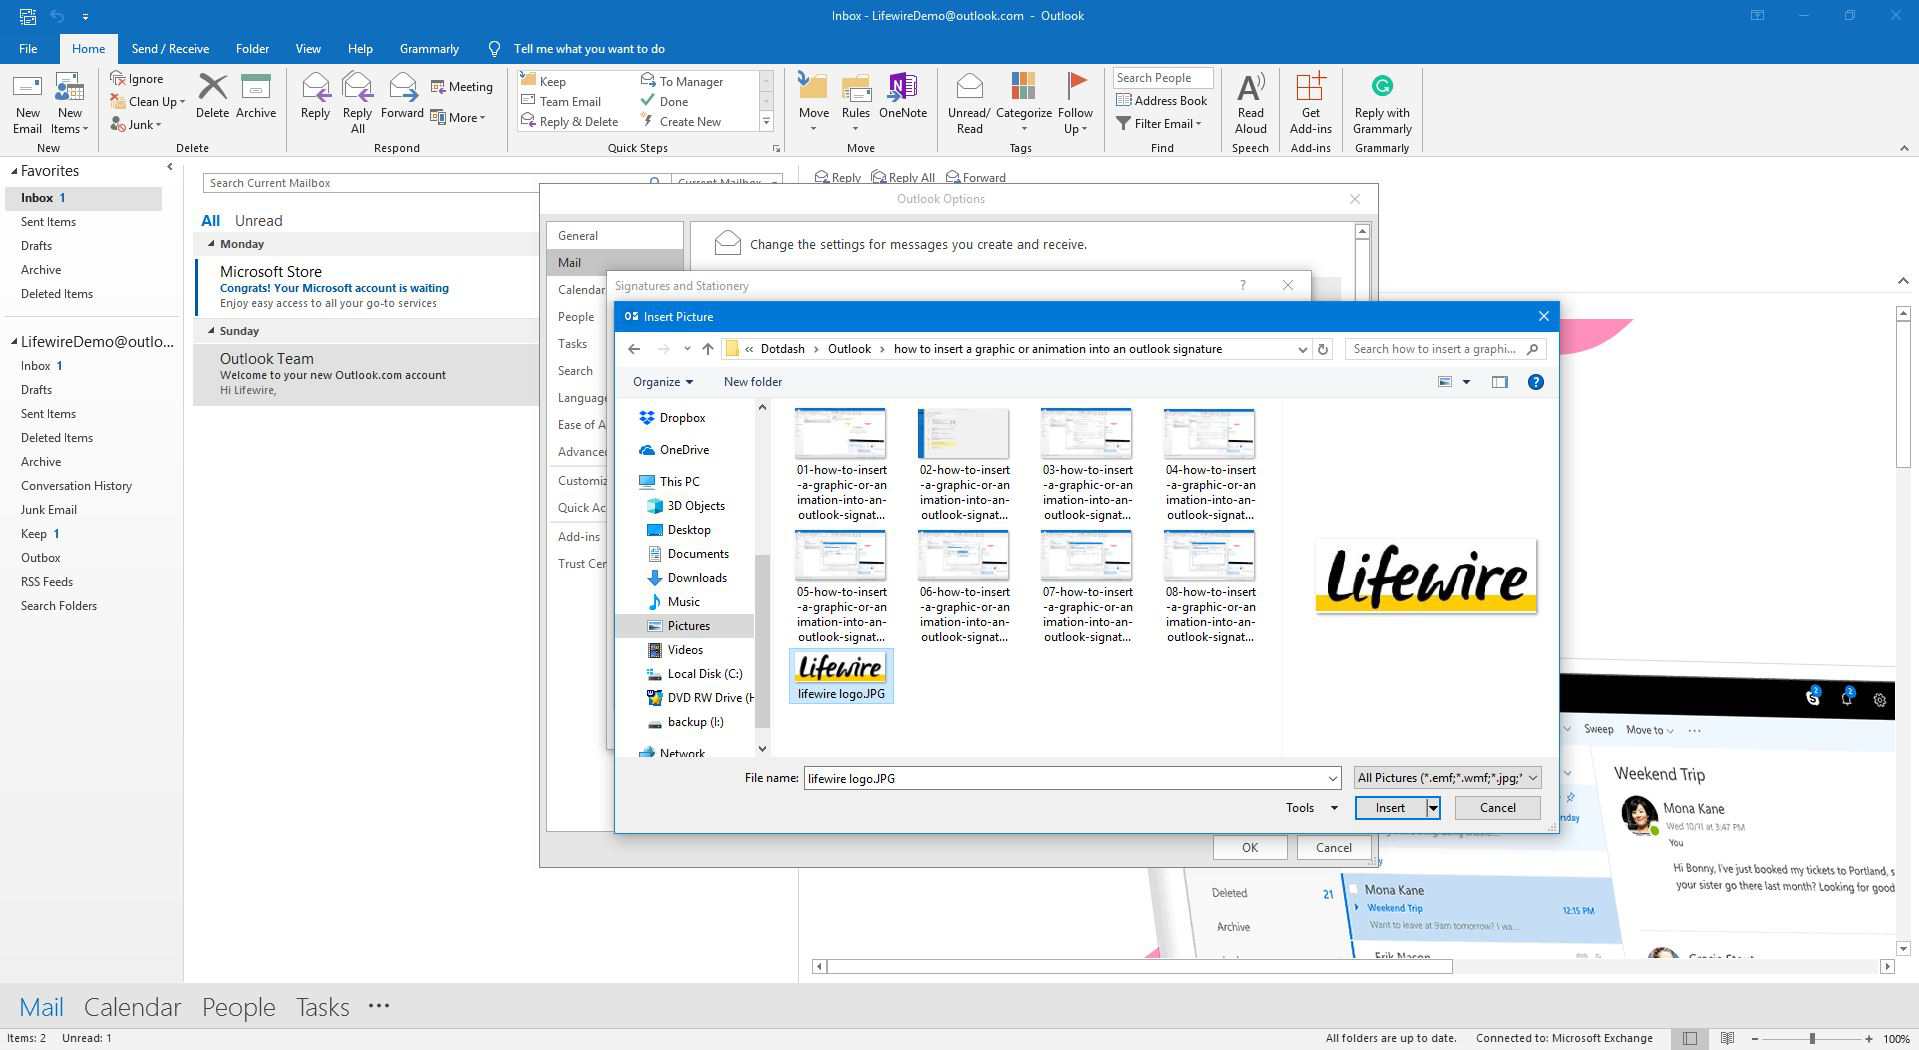Switch to Reading view in status bar
The width and height of the screenshot is (1919, 1050).
[x=1727, y=1038]
